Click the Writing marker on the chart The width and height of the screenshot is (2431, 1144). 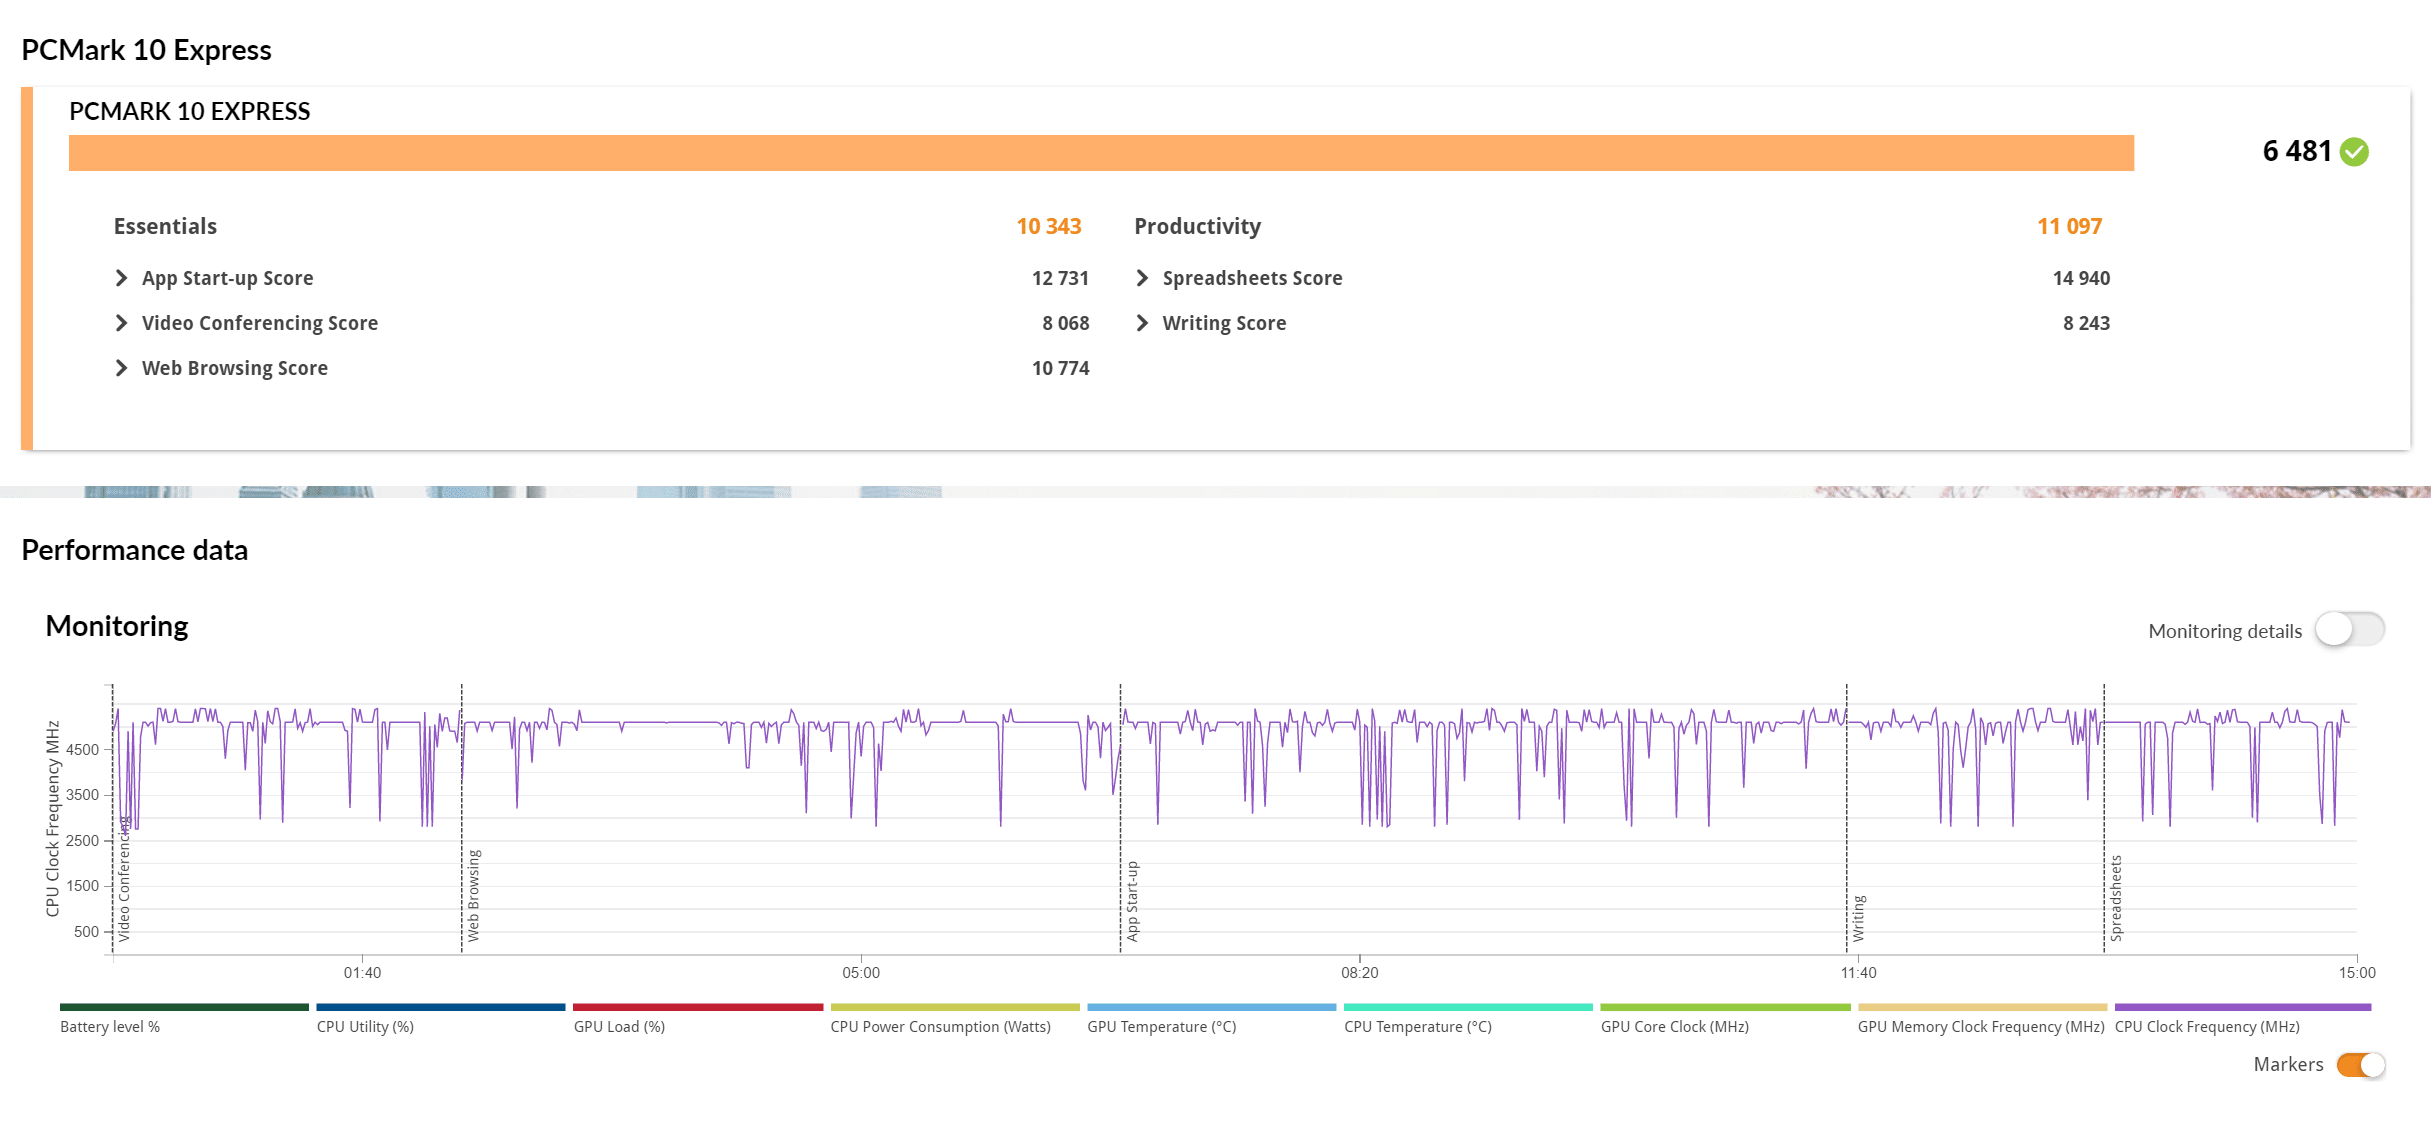(x=1859, y=918)
